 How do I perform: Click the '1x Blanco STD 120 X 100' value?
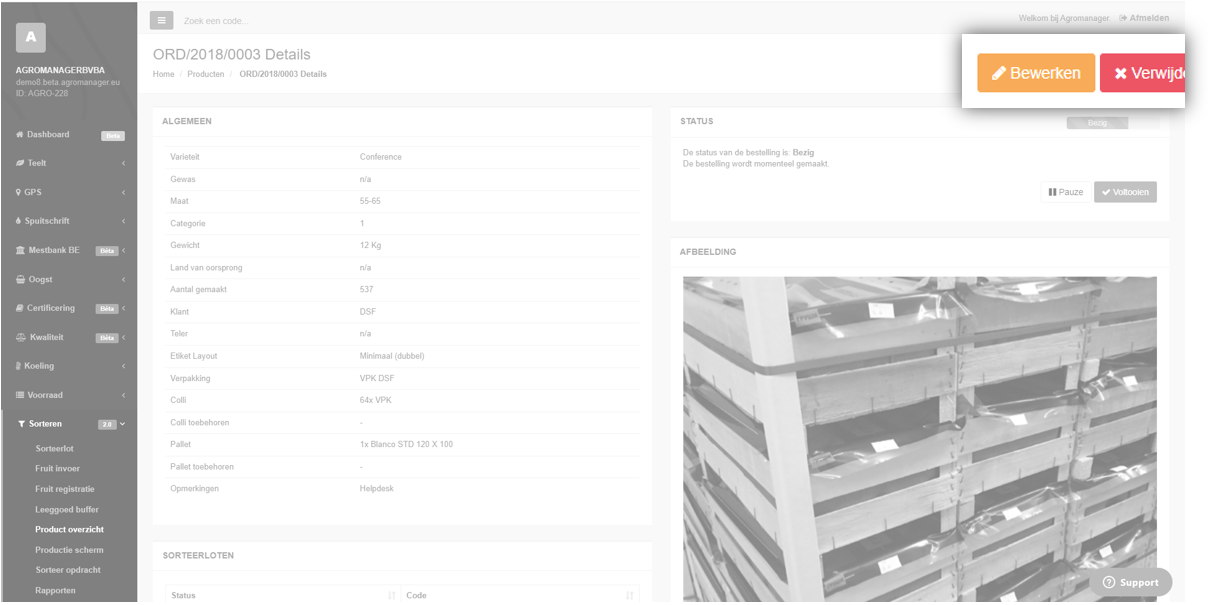pos(406,444)
